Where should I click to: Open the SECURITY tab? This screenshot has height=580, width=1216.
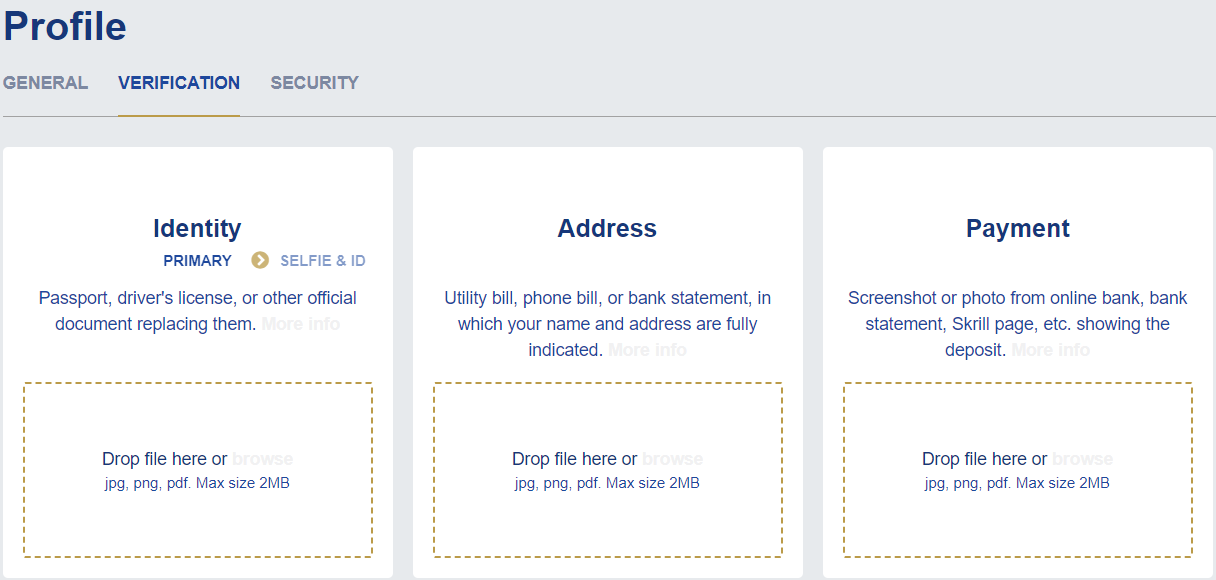pyautogui.click(x=314, y=83)
